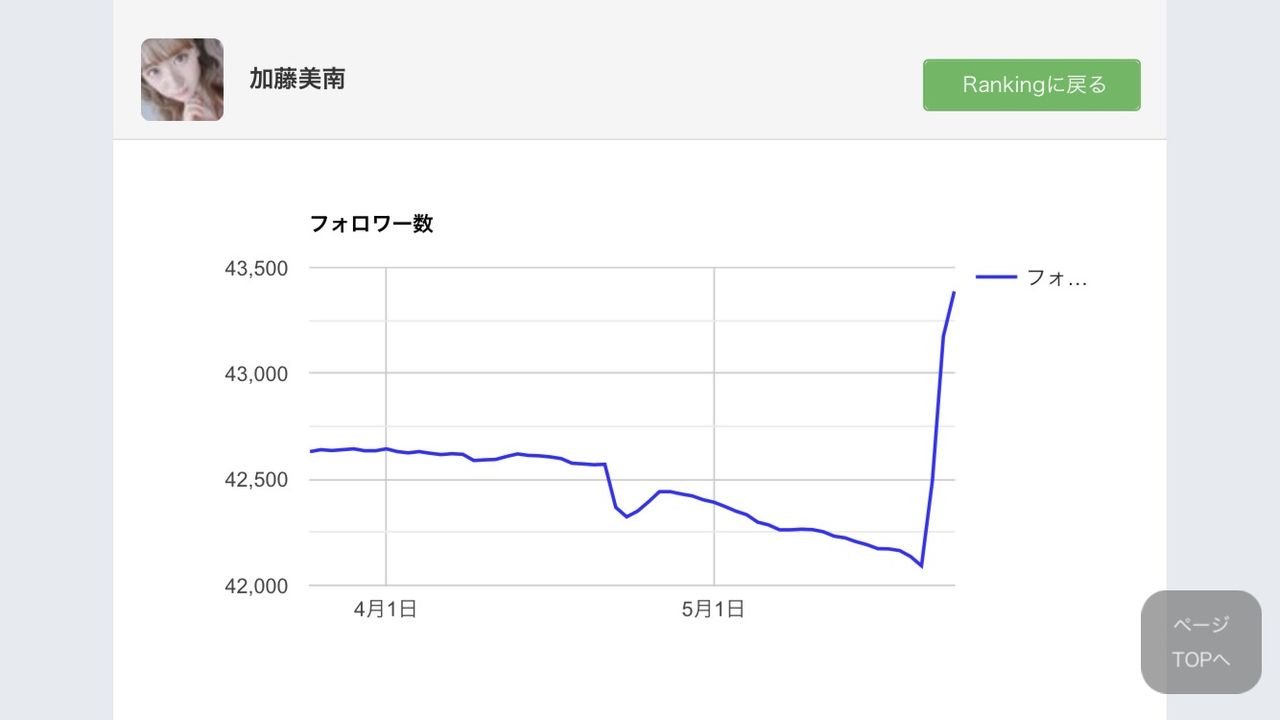Click the 42,000 y-axis label

(256, 586)
